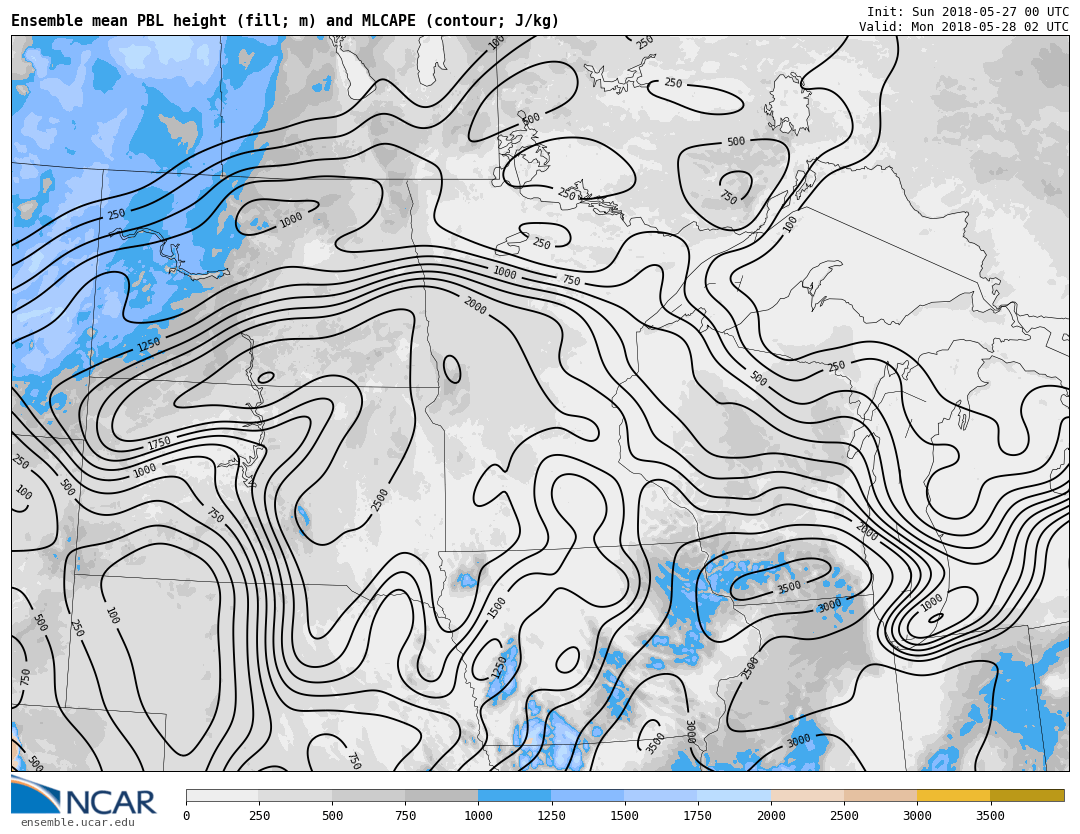Pick the 2000–2500 peach colorbar segment
Viewport: 1080px width, 834px height.
pos(807,796)
